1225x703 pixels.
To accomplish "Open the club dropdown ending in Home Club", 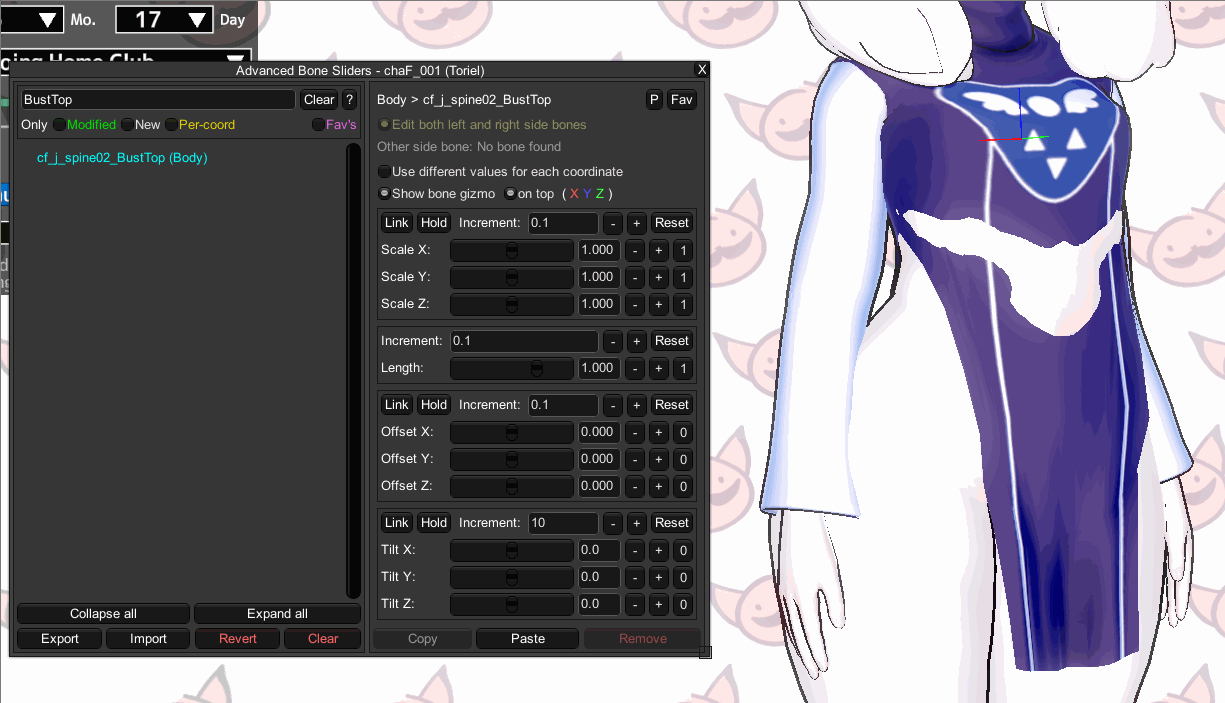I will tap(124, 60).
